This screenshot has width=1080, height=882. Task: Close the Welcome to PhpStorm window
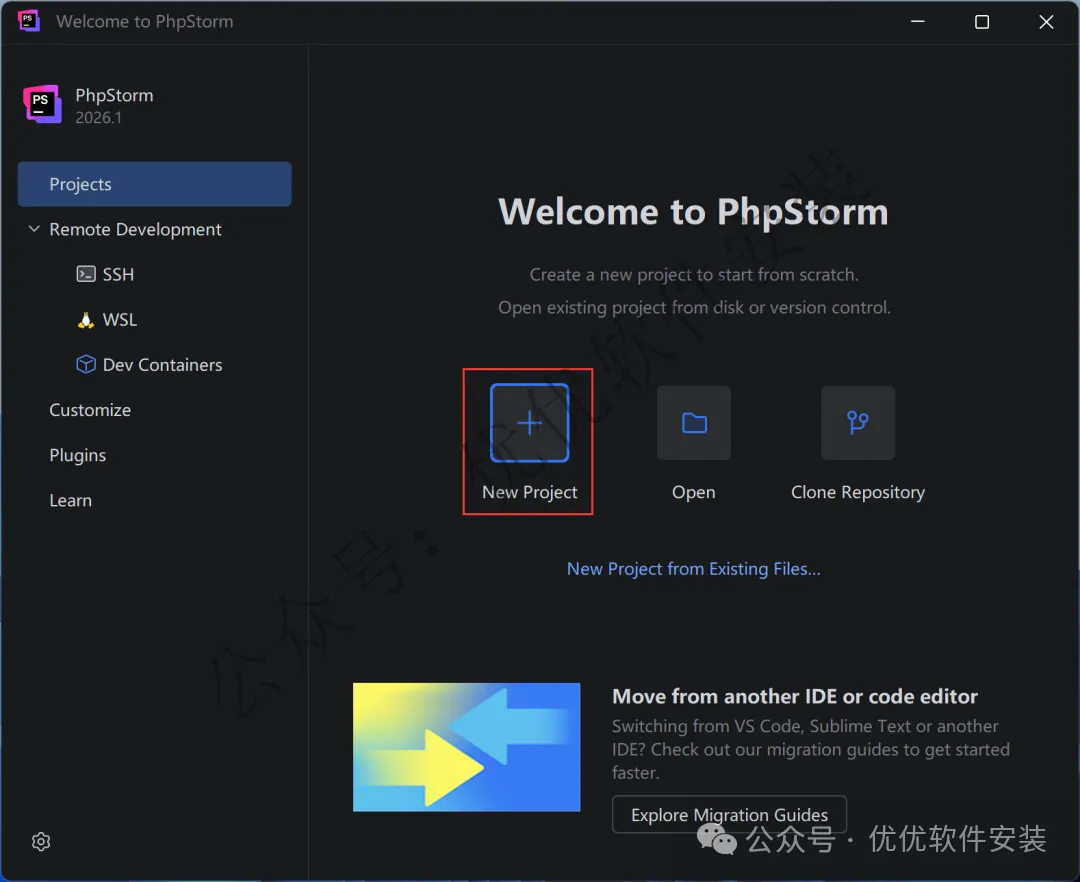pos(1046,21)
